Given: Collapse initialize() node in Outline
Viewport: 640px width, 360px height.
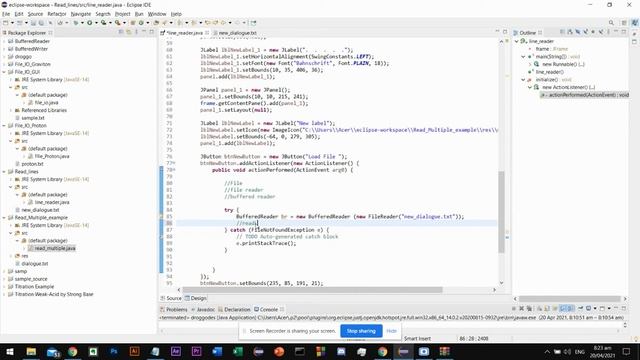Looking at the screenshot, I should 523,80.
